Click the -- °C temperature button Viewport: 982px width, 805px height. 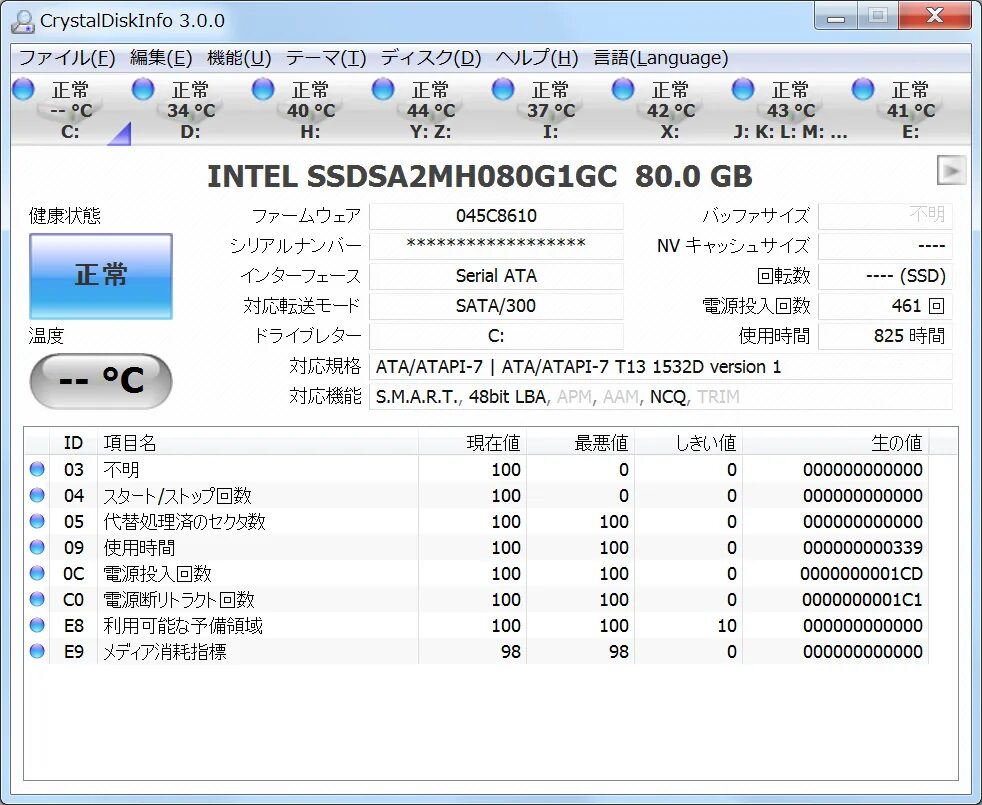click(x=101, y=381)
